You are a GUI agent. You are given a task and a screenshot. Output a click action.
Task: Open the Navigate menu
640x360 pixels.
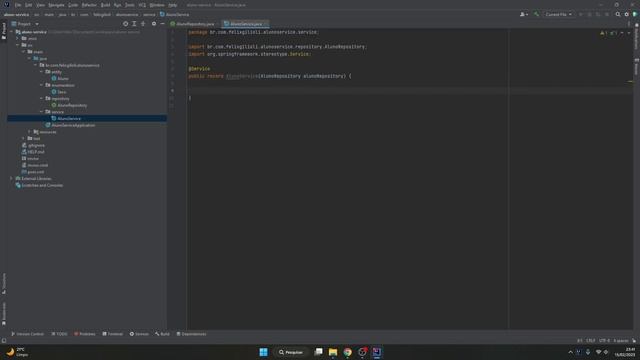[x=56, y=5]
